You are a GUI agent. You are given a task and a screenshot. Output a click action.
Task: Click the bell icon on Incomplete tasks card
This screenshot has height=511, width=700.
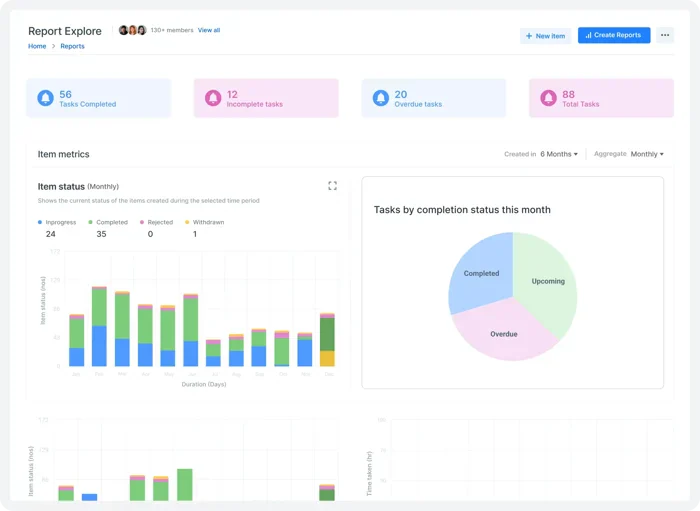(x=213, y=98)
